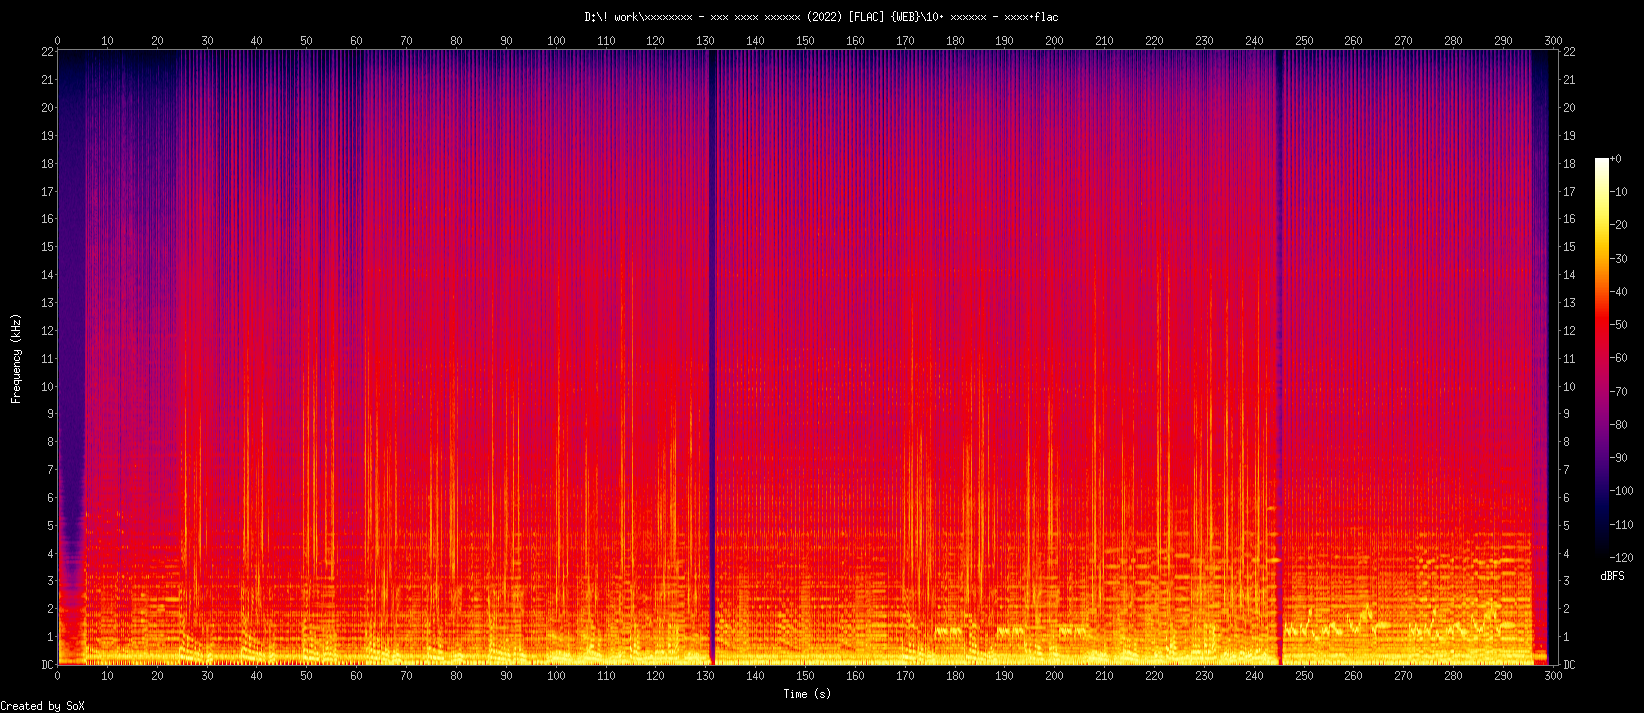Click the "DC" label on the right axis
Screen dimensions: 1644x713
tap(1569, 665)
